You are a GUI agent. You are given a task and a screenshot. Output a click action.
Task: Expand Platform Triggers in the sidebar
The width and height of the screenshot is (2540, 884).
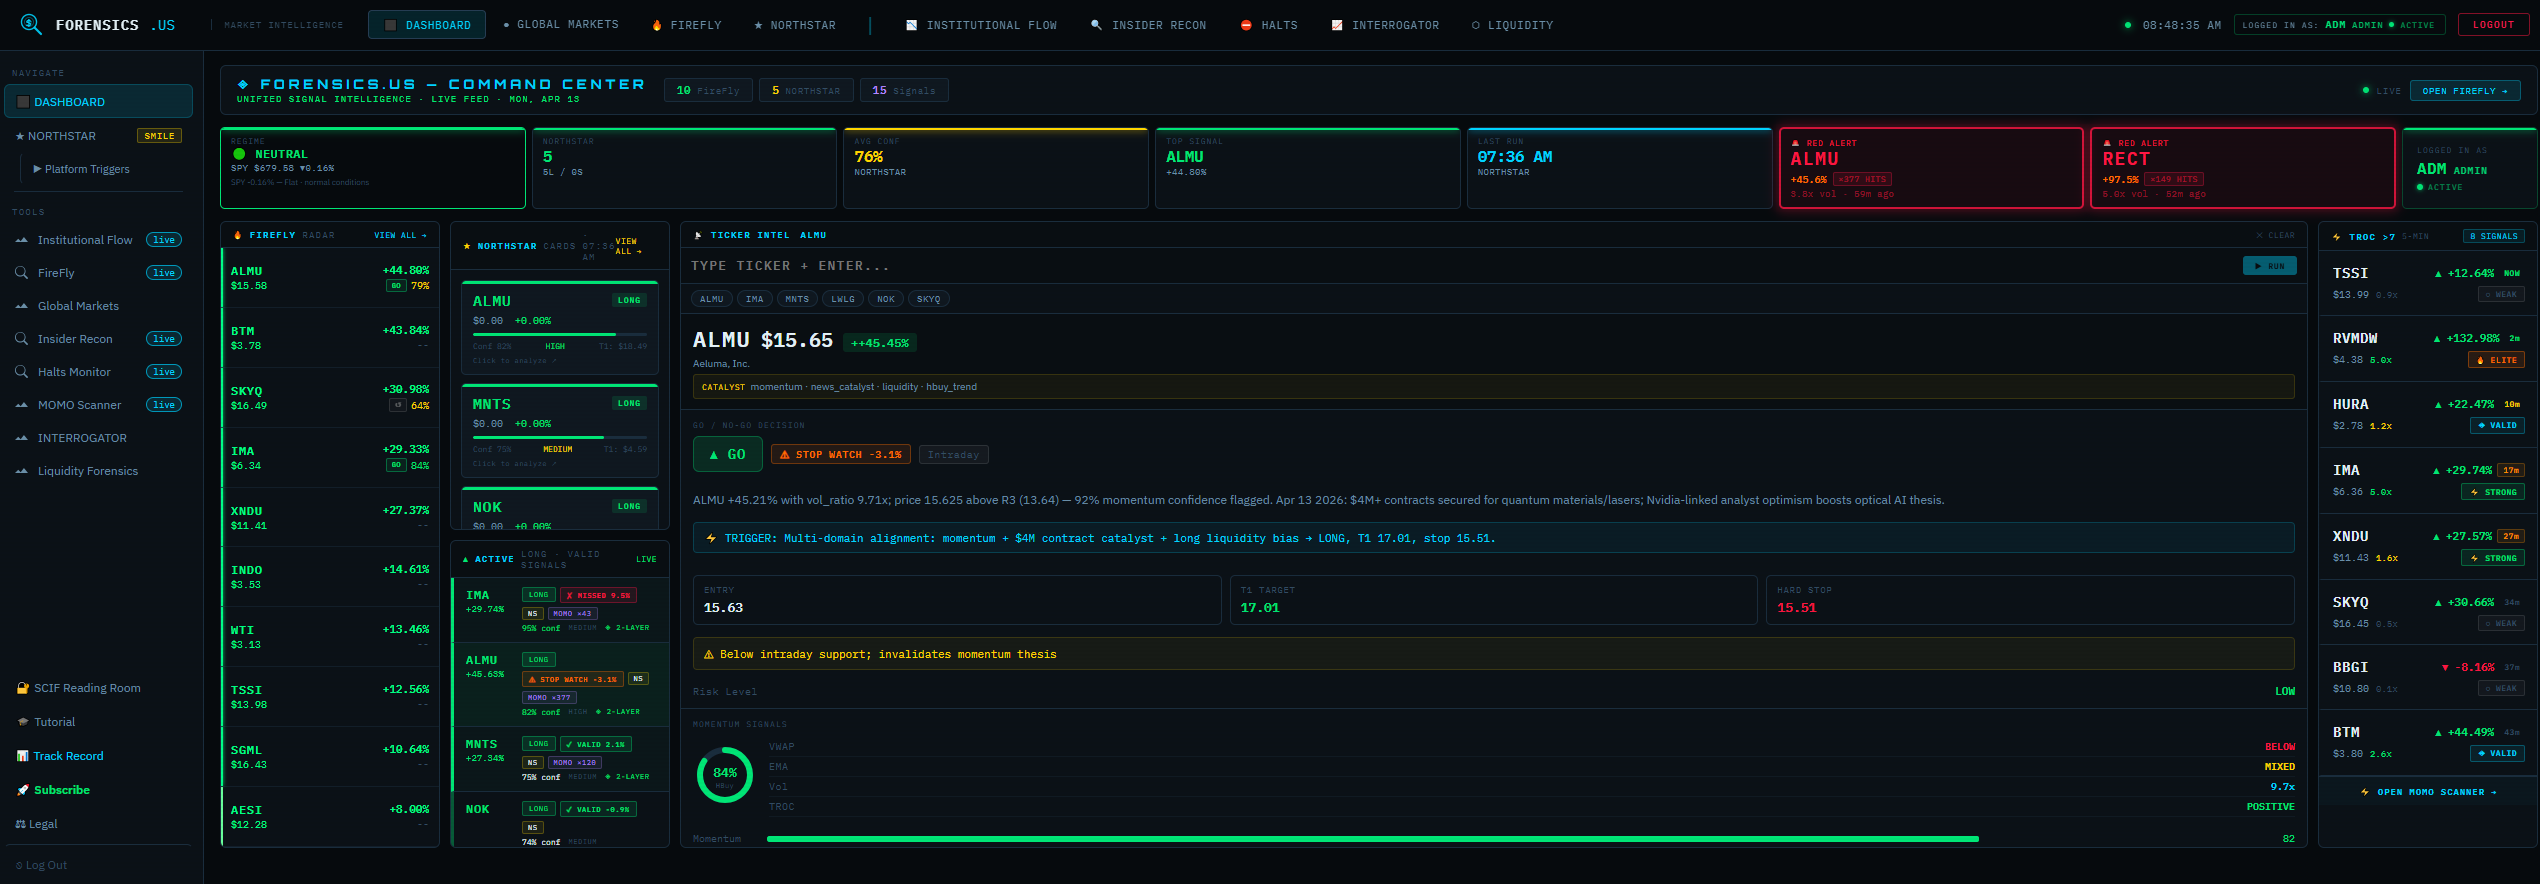[82, 169]
